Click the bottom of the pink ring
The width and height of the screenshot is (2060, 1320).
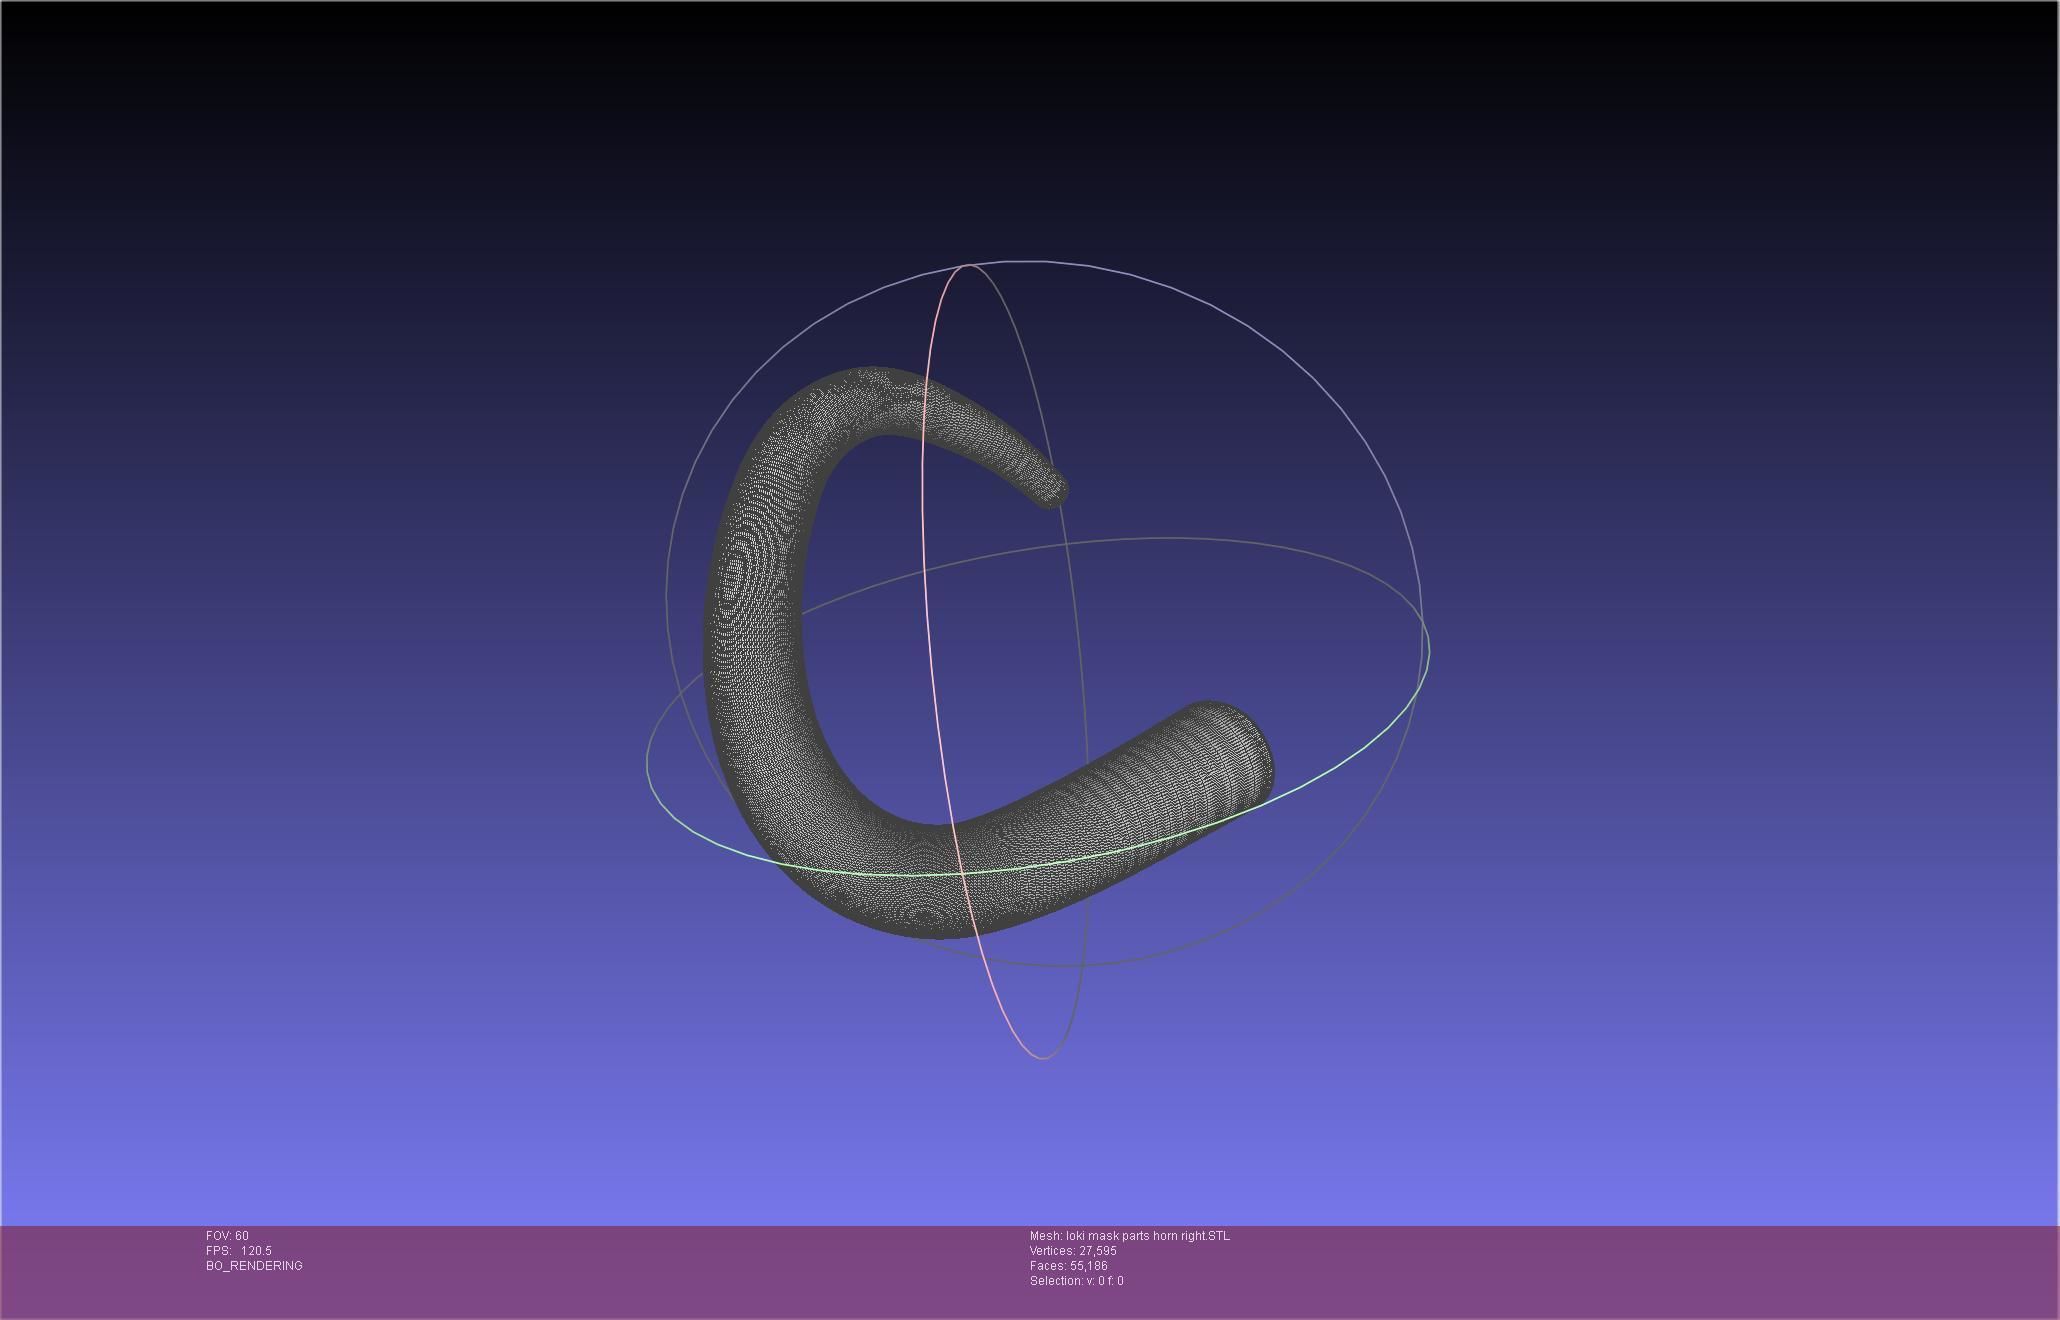click(1042, 1057)
